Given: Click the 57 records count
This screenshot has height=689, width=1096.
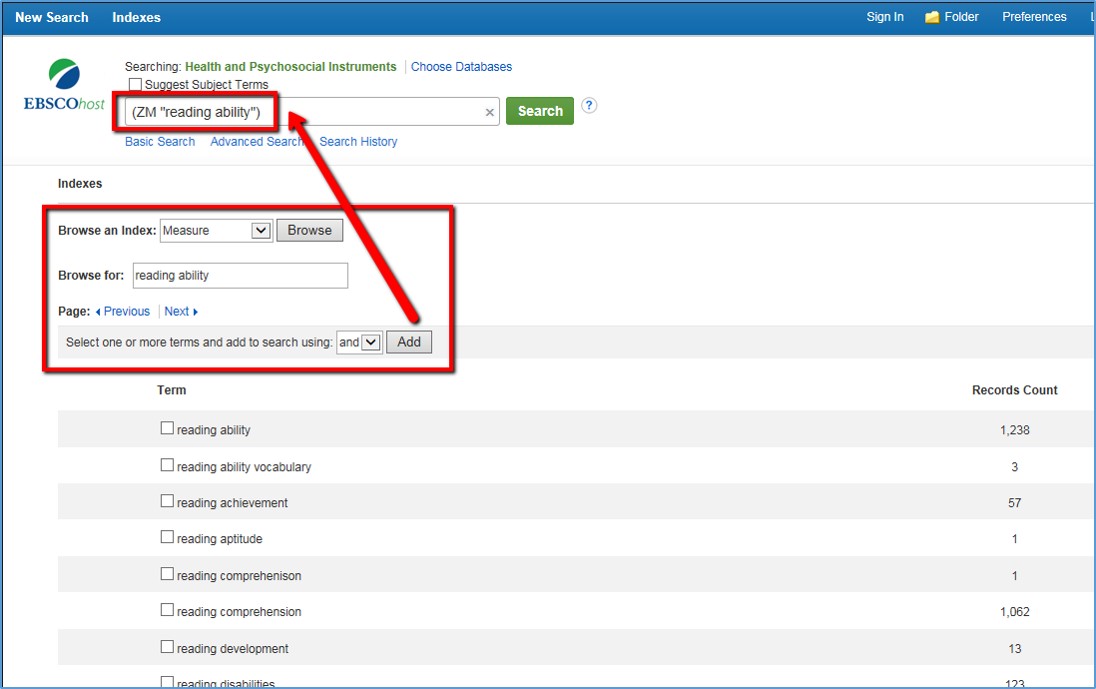Looking at the screenshot, I should [x=1014, y=503].
